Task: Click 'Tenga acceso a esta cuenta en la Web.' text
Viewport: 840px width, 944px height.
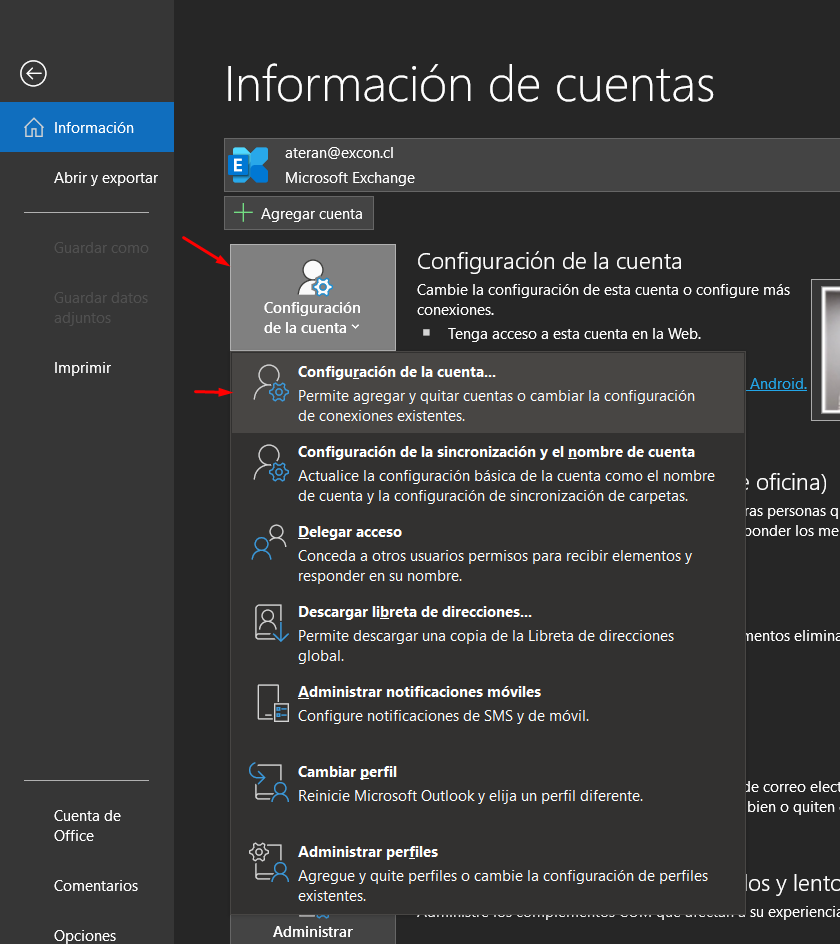Action: [x=574, y=334]
